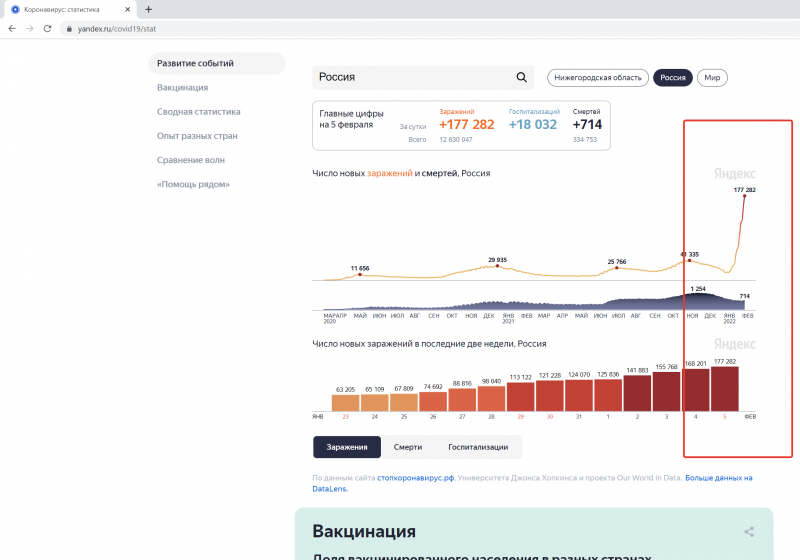The width and height of the screenshot is (800, 560).
Task: Open Сводная статистика in sidebar
Action: [x=198, y=112]
